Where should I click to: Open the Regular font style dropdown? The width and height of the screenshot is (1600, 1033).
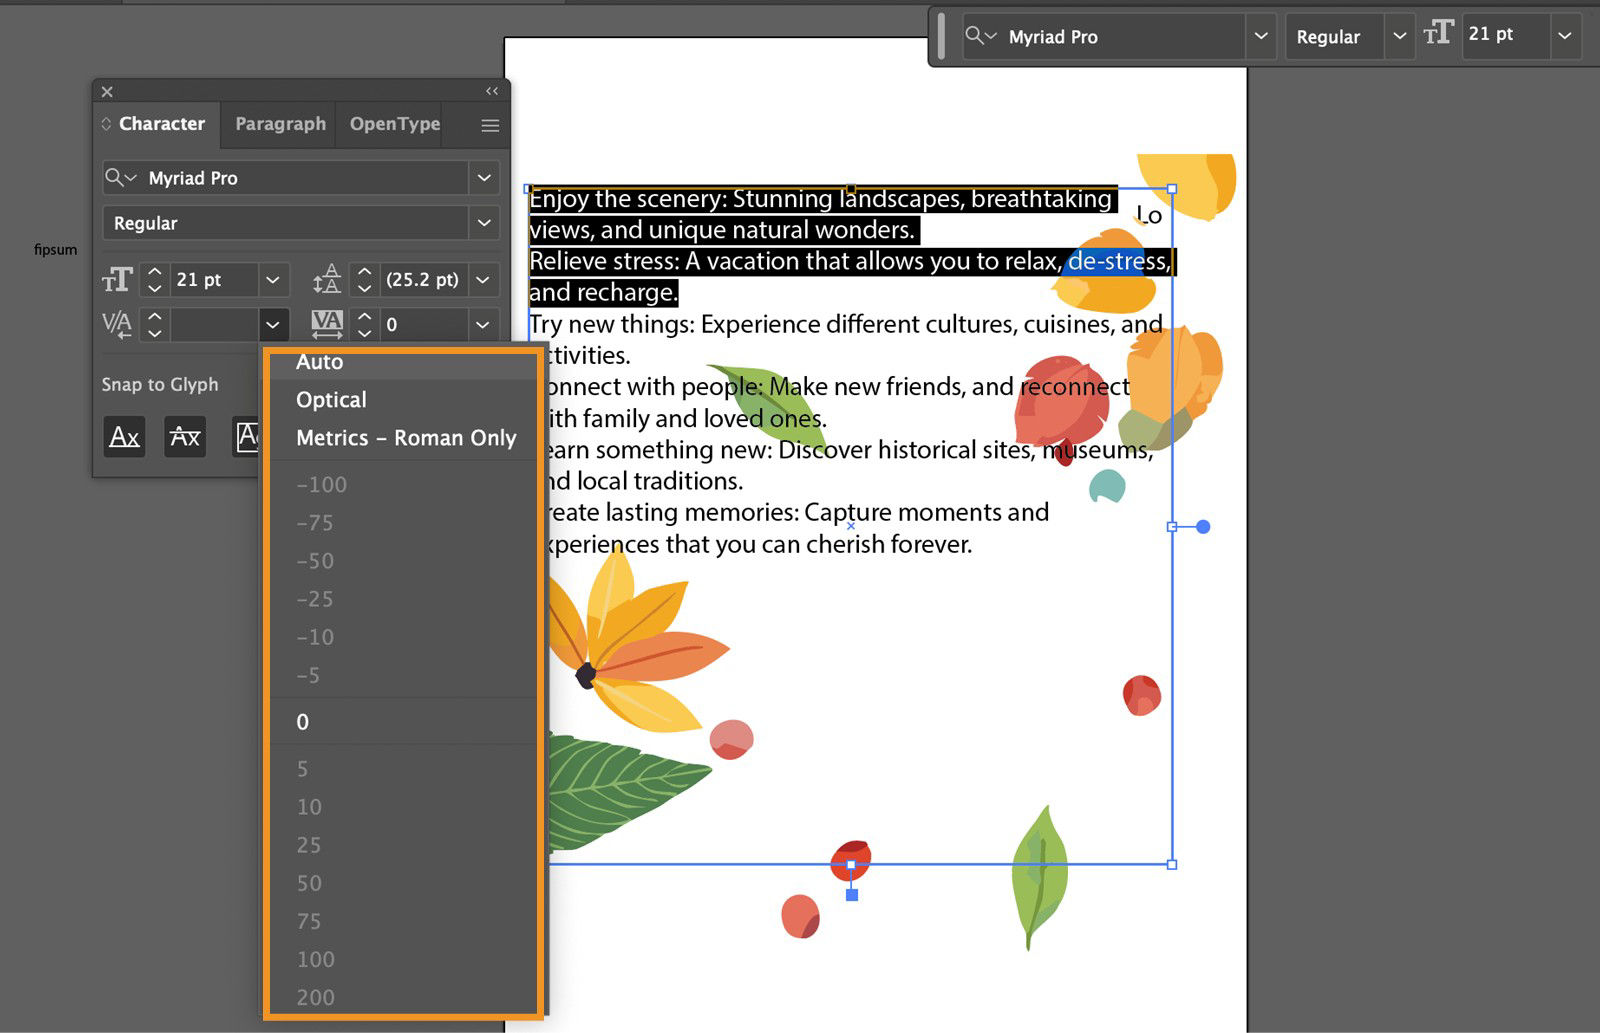[x=484, y=222]
